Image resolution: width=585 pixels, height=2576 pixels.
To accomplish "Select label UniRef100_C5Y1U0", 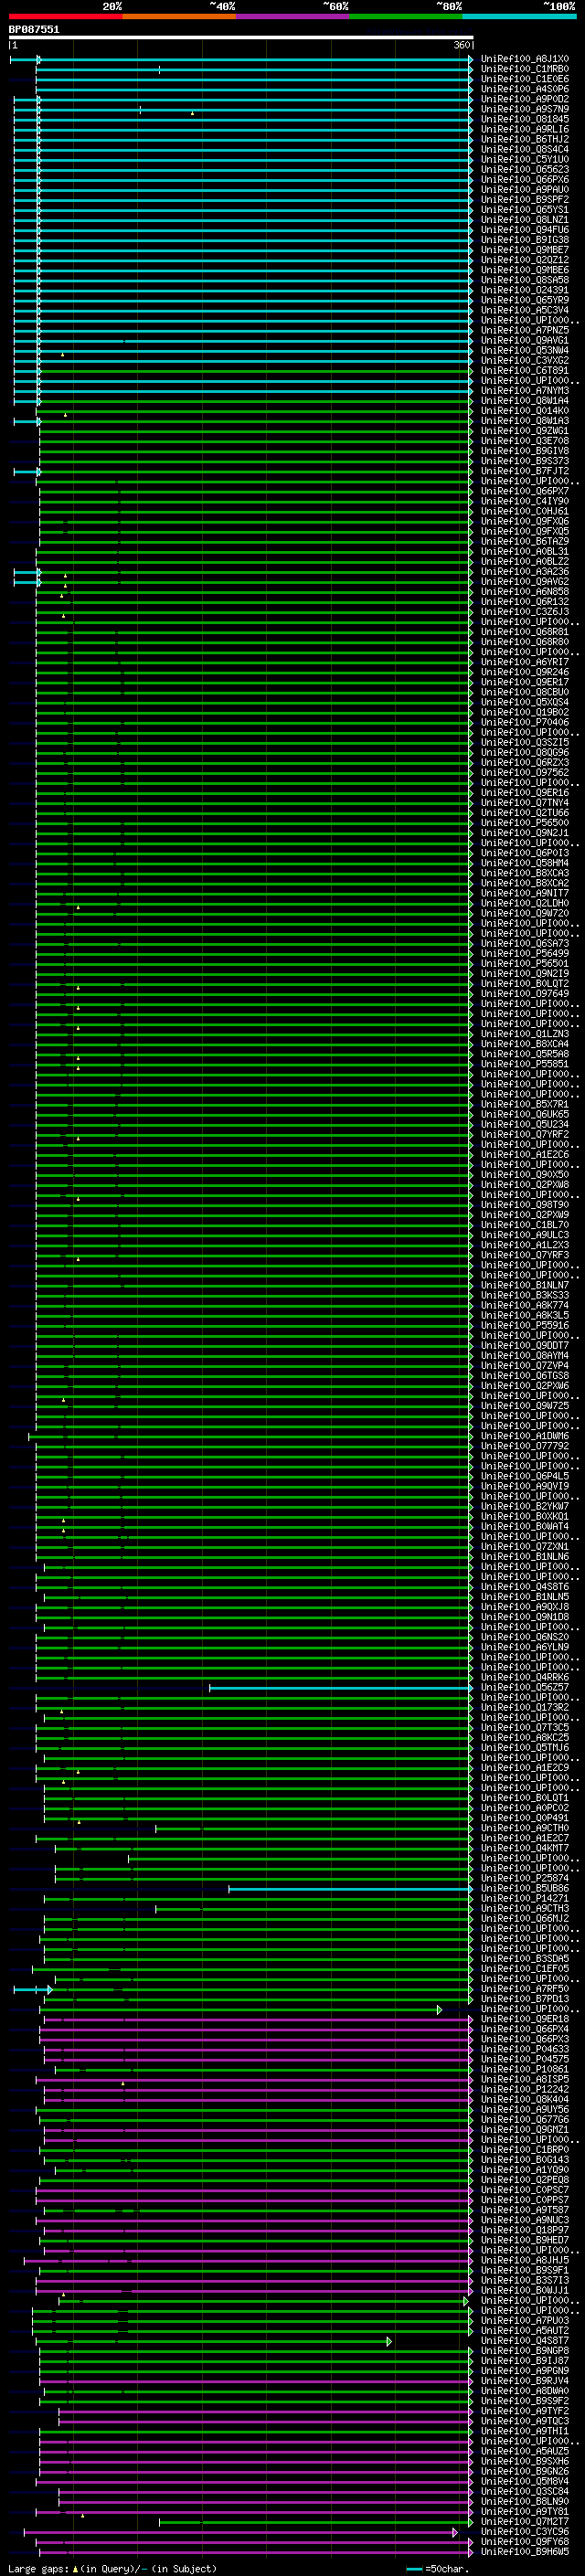I will (525, 159).
